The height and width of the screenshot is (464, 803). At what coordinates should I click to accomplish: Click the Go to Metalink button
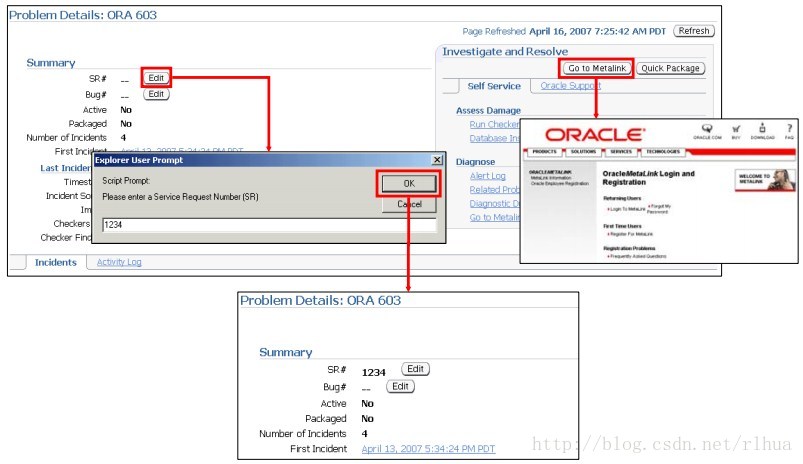click(597, 68)
